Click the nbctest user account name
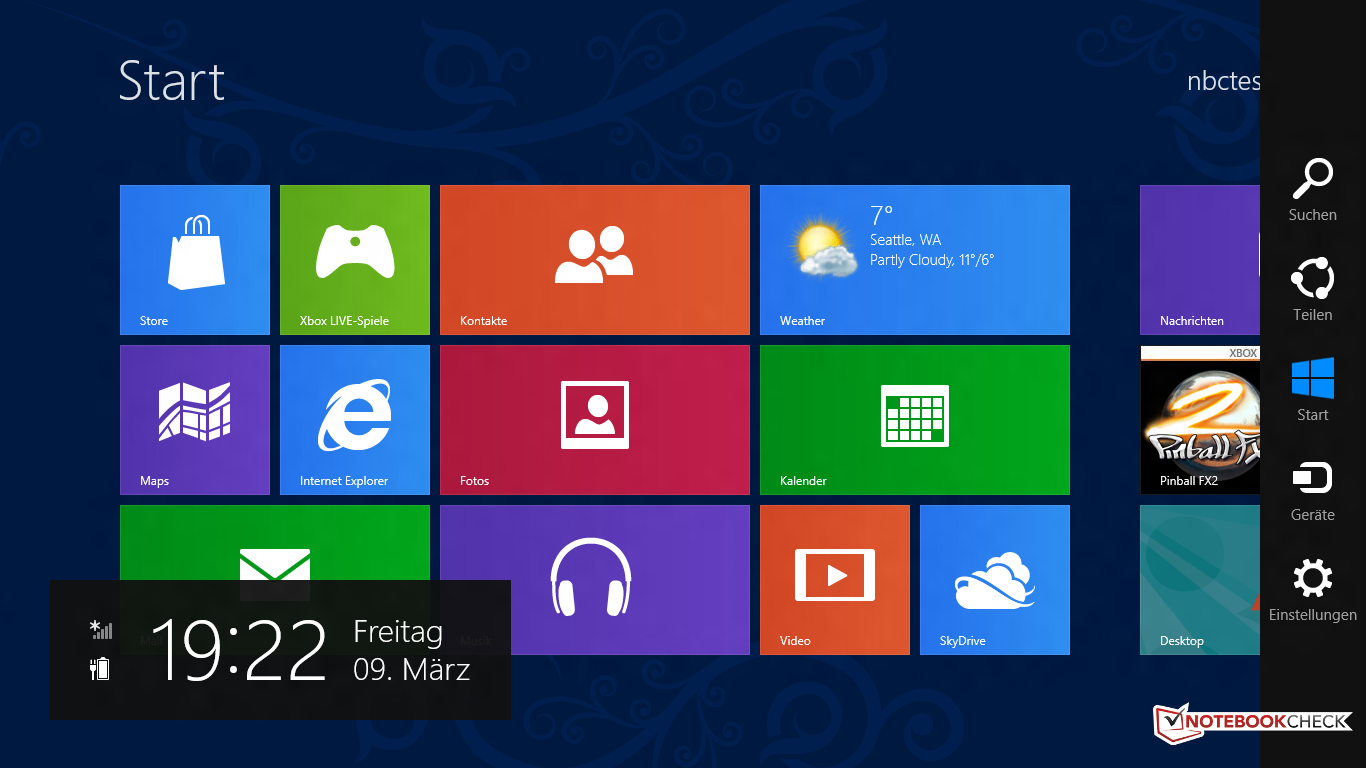 pyautogui.click(x=1223, y=82)
